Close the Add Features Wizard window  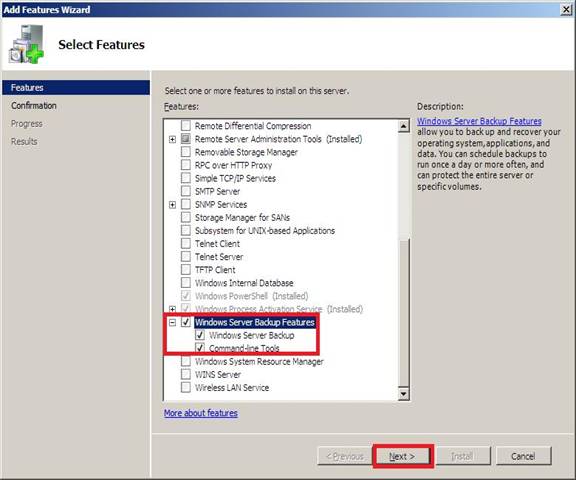click(567, 10)
